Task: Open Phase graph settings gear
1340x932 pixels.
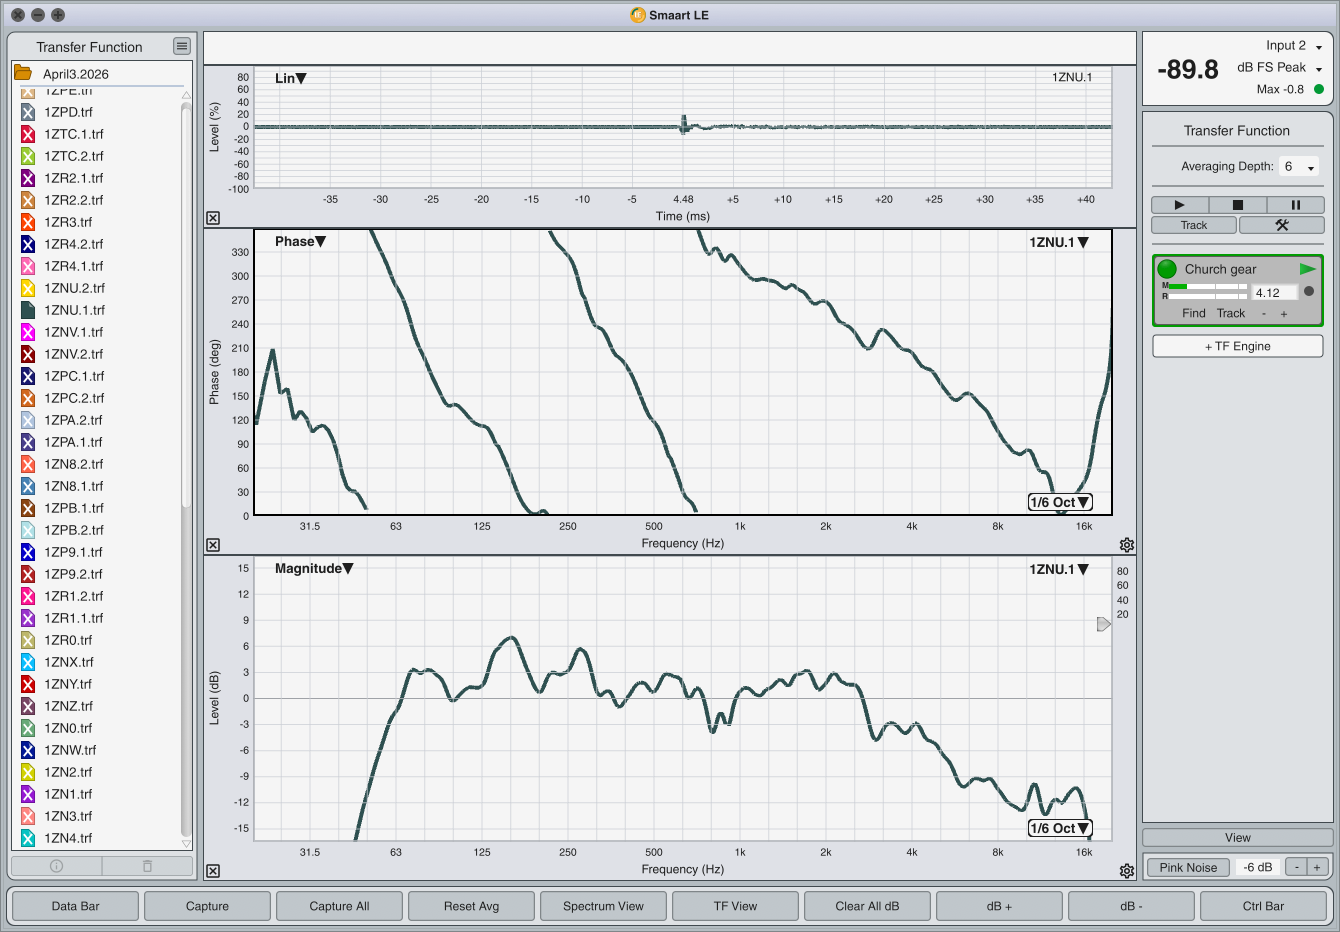Action: [x=1127, y=545]
